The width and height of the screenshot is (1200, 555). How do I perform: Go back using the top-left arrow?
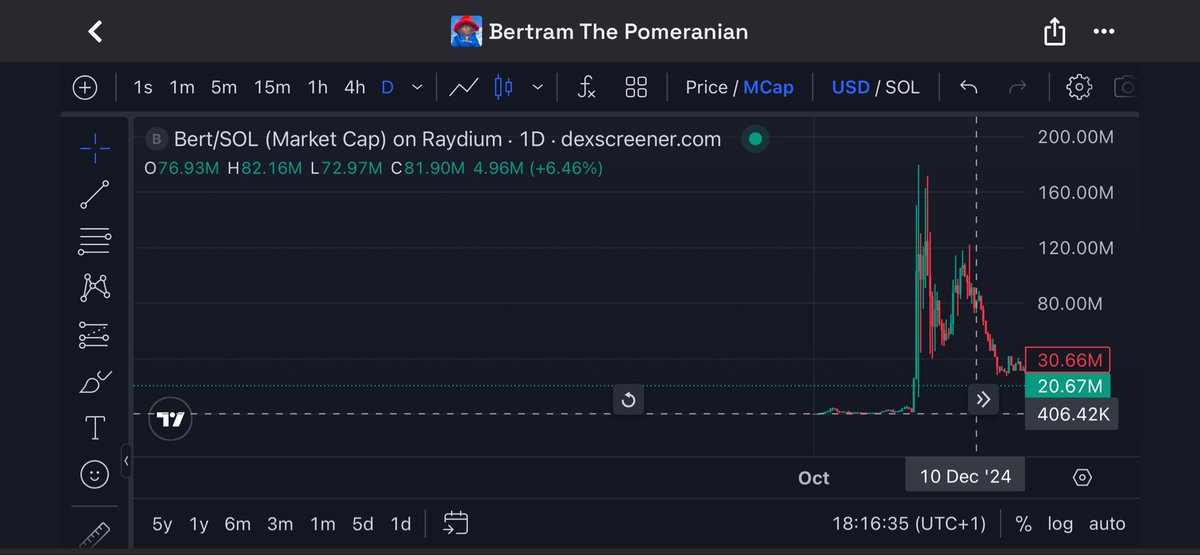coord(95,32)
